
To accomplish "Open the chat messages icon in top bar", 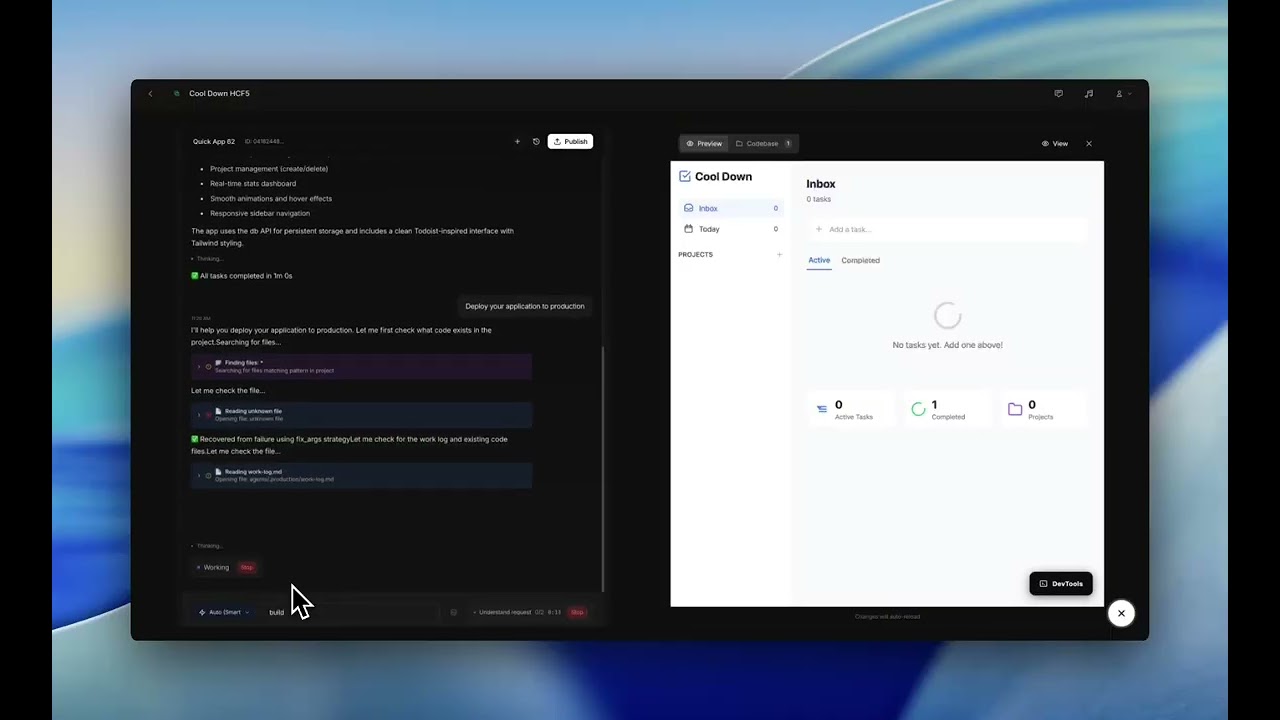I will coord(1058,94).
